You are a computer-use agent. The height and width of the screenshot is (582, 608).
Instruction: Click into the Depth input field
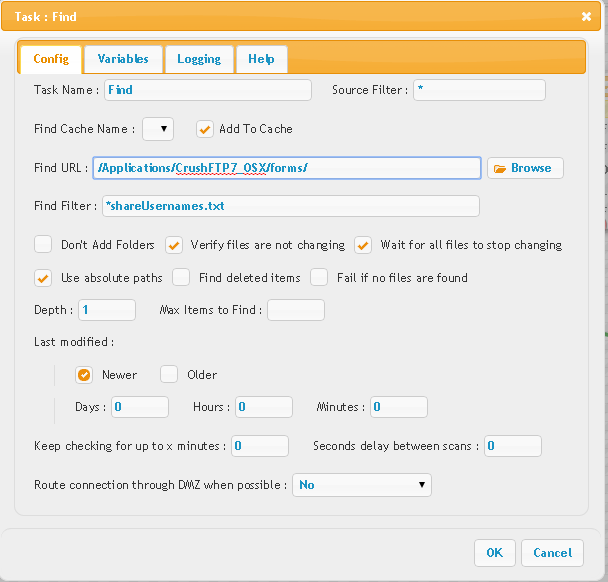107,310
